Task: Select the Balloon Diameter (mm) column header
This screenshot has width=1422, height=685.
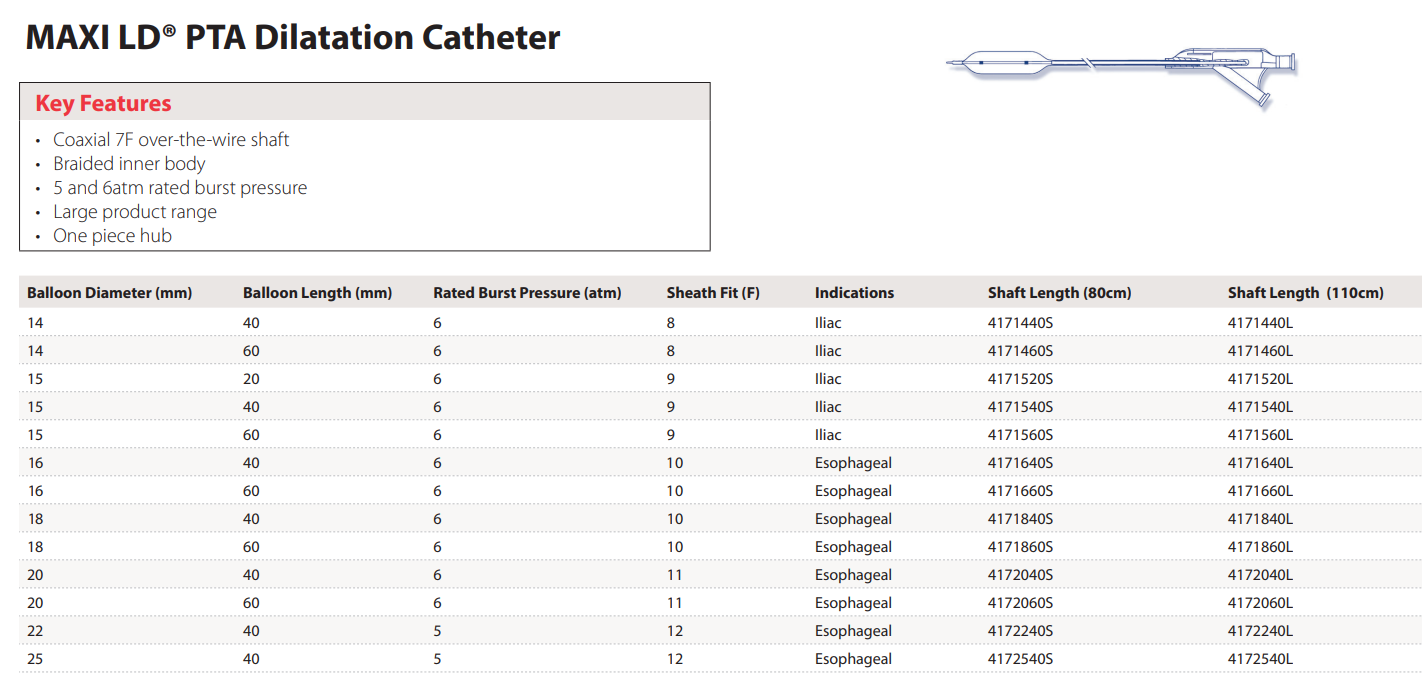Action: click(x=109, y=293)
